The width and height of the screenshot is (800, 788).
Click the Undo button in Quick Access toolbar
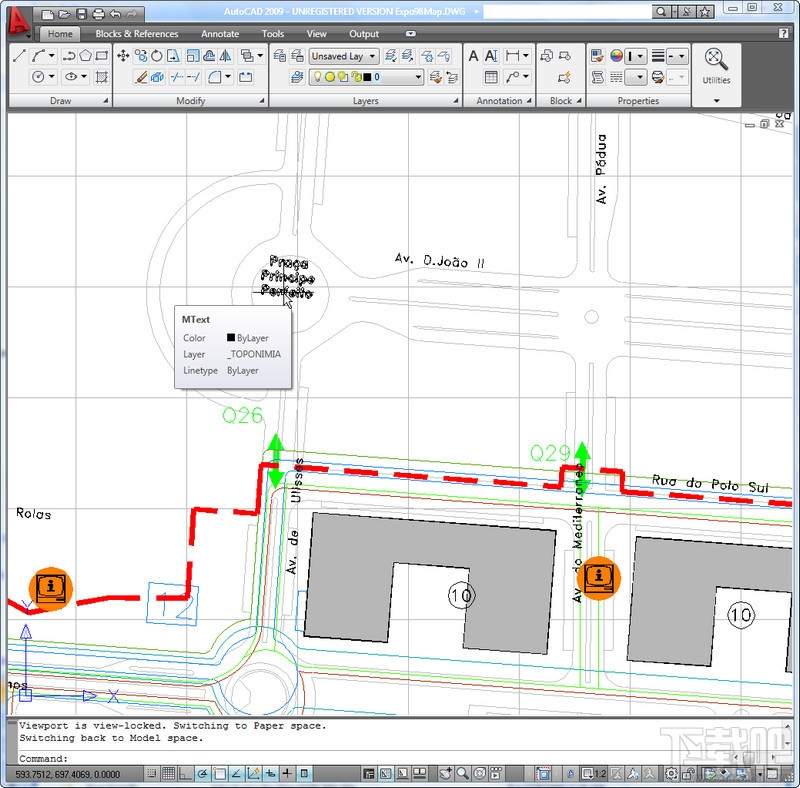click(114, 15)
